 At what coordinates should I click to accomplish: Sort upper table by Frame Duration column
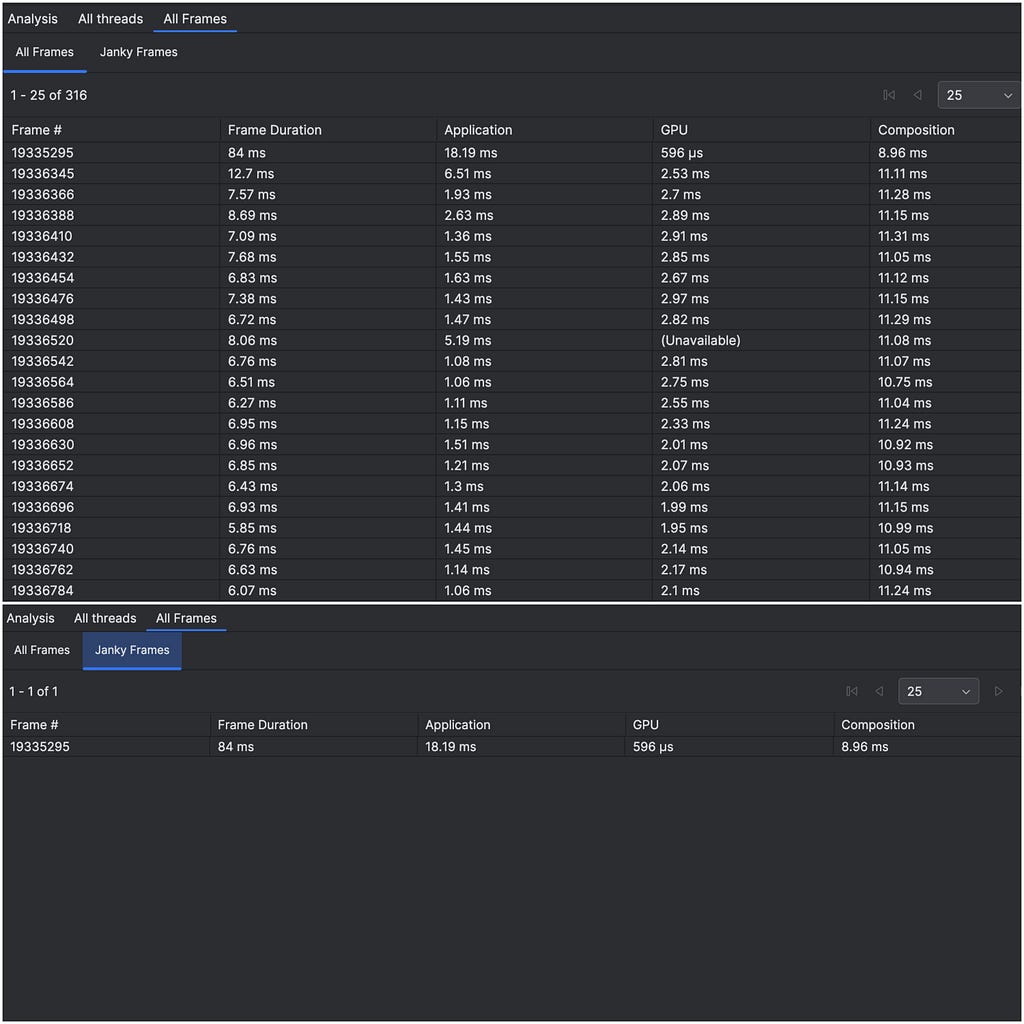coord(274,130)
